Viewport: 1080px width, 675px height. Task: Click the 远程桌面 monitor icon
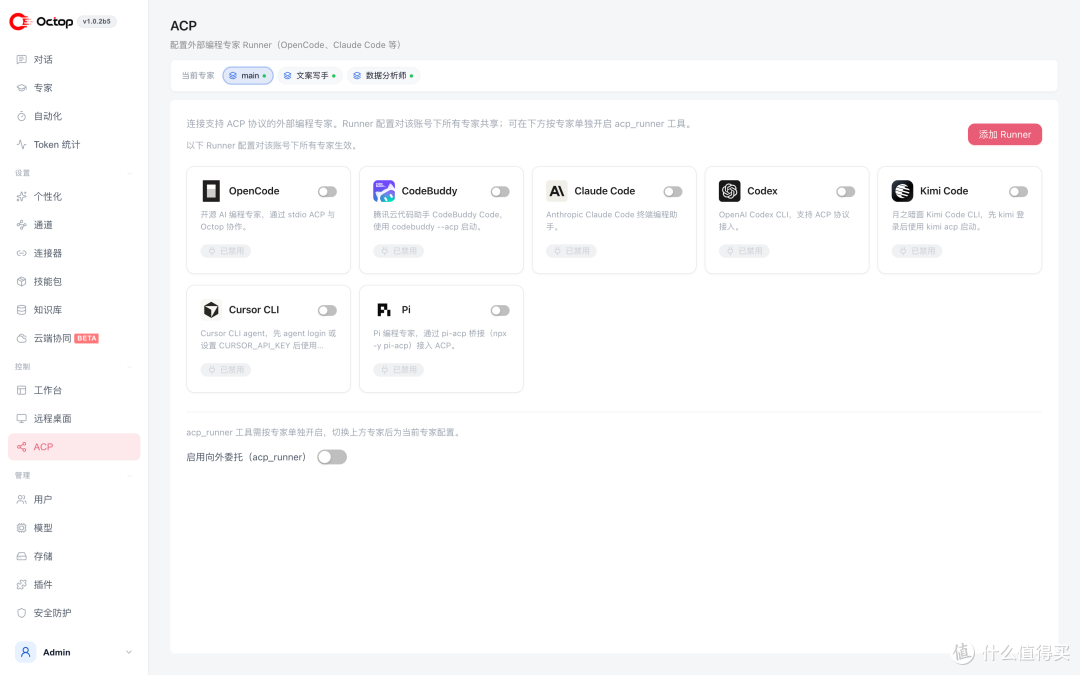pyautogui.click(x=21, y=418)
